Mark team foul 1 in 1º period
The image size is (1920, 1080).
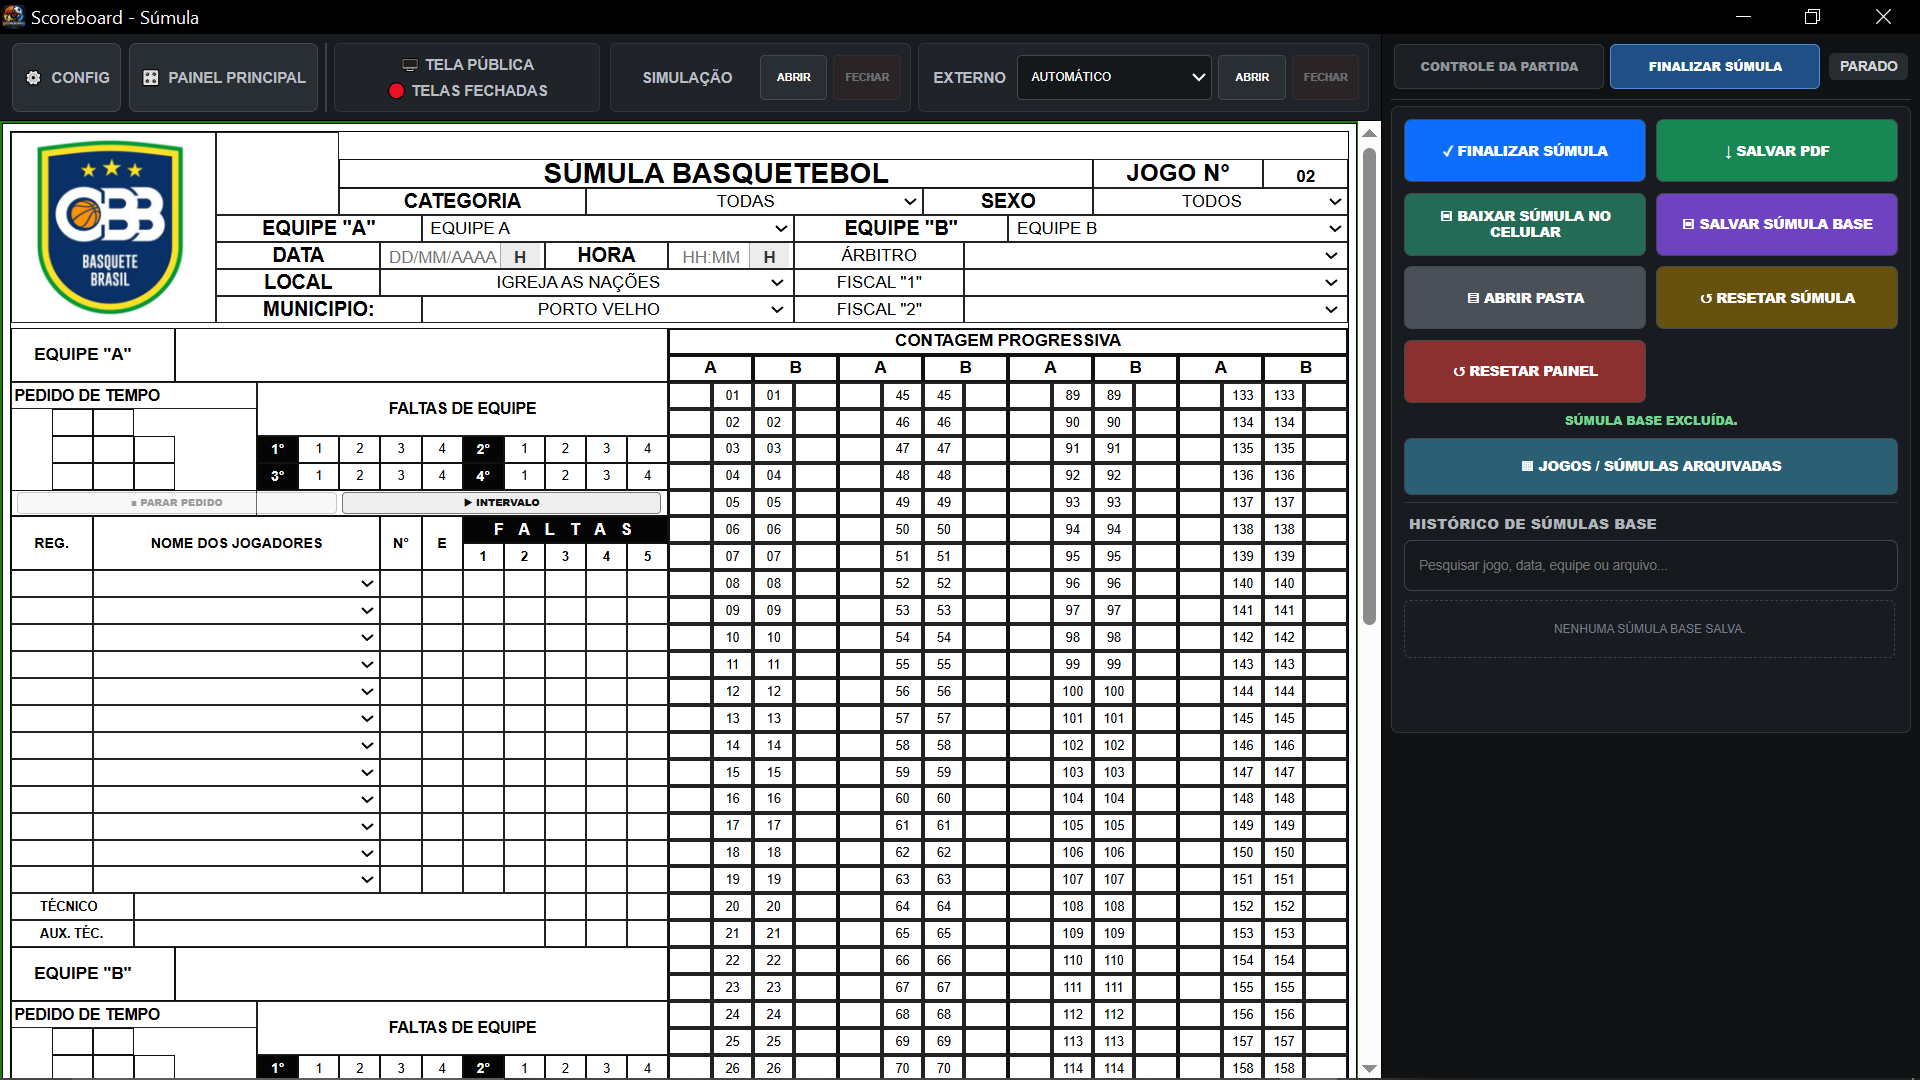(319, 449)
